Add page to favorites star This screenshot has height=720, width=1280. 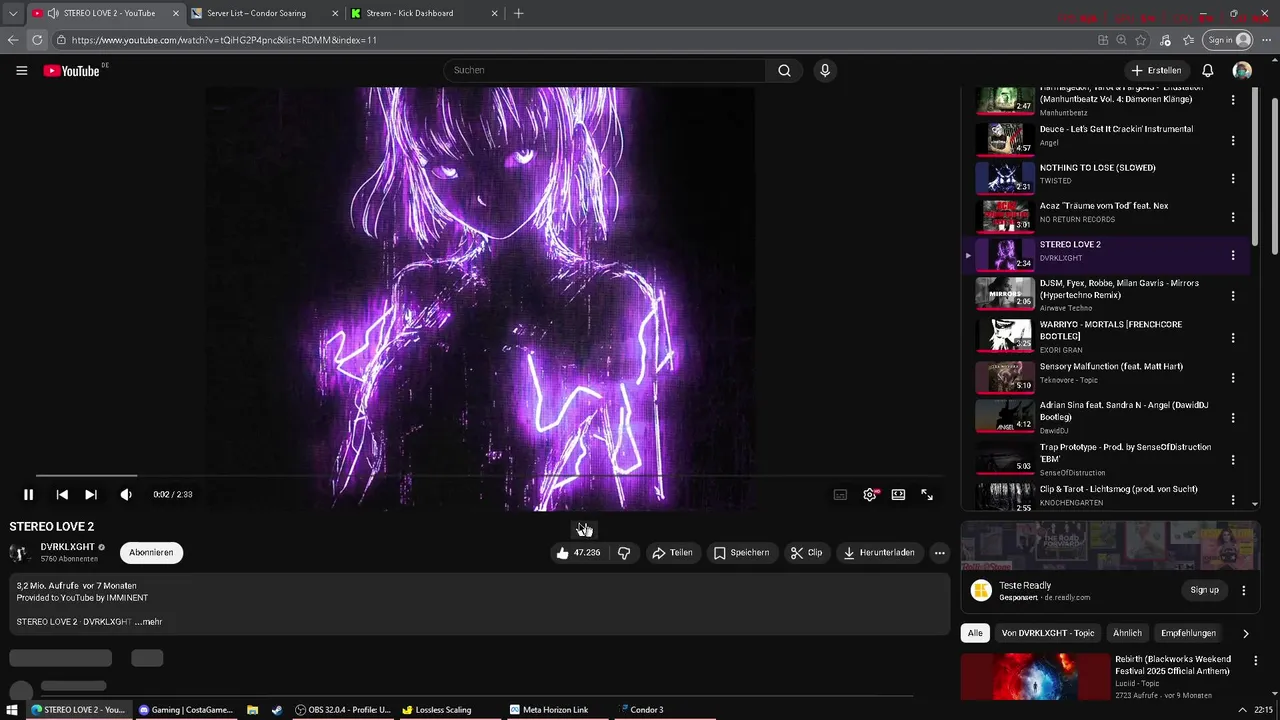pos(1141,40)
